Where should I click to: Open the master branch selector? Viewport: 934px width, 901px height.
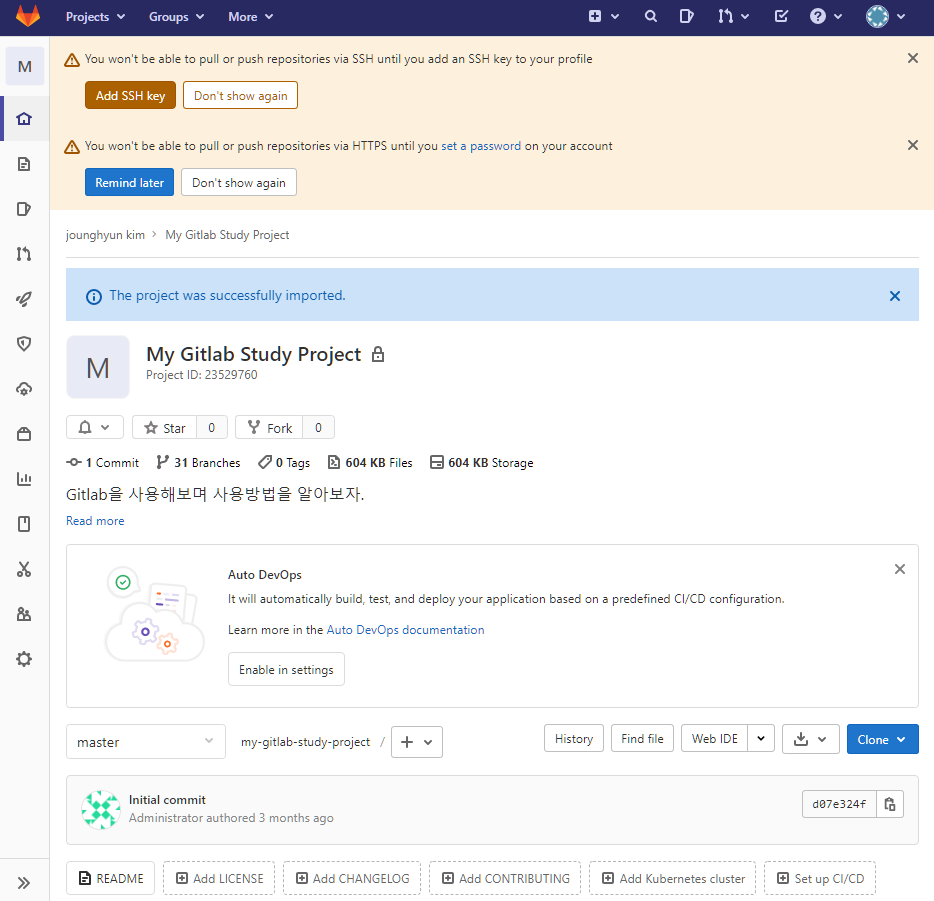[146, 741]
